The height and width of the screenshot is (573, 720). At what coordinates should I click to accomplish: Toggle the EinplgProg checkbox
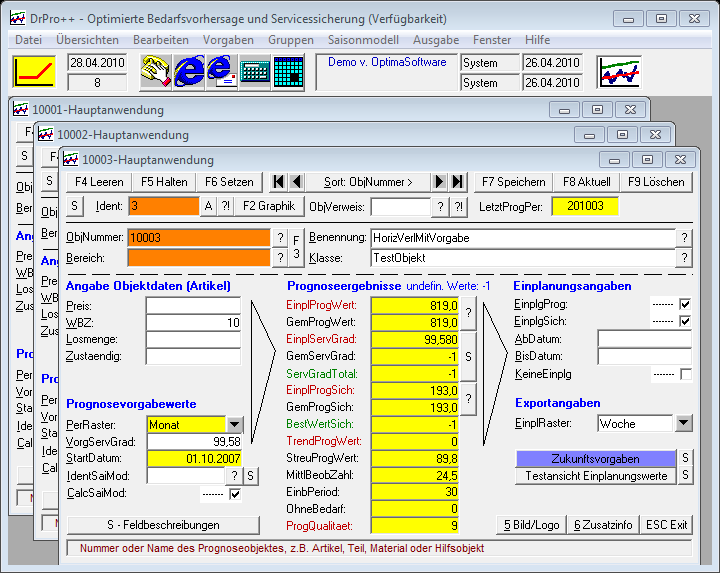[x=685, y=304]
